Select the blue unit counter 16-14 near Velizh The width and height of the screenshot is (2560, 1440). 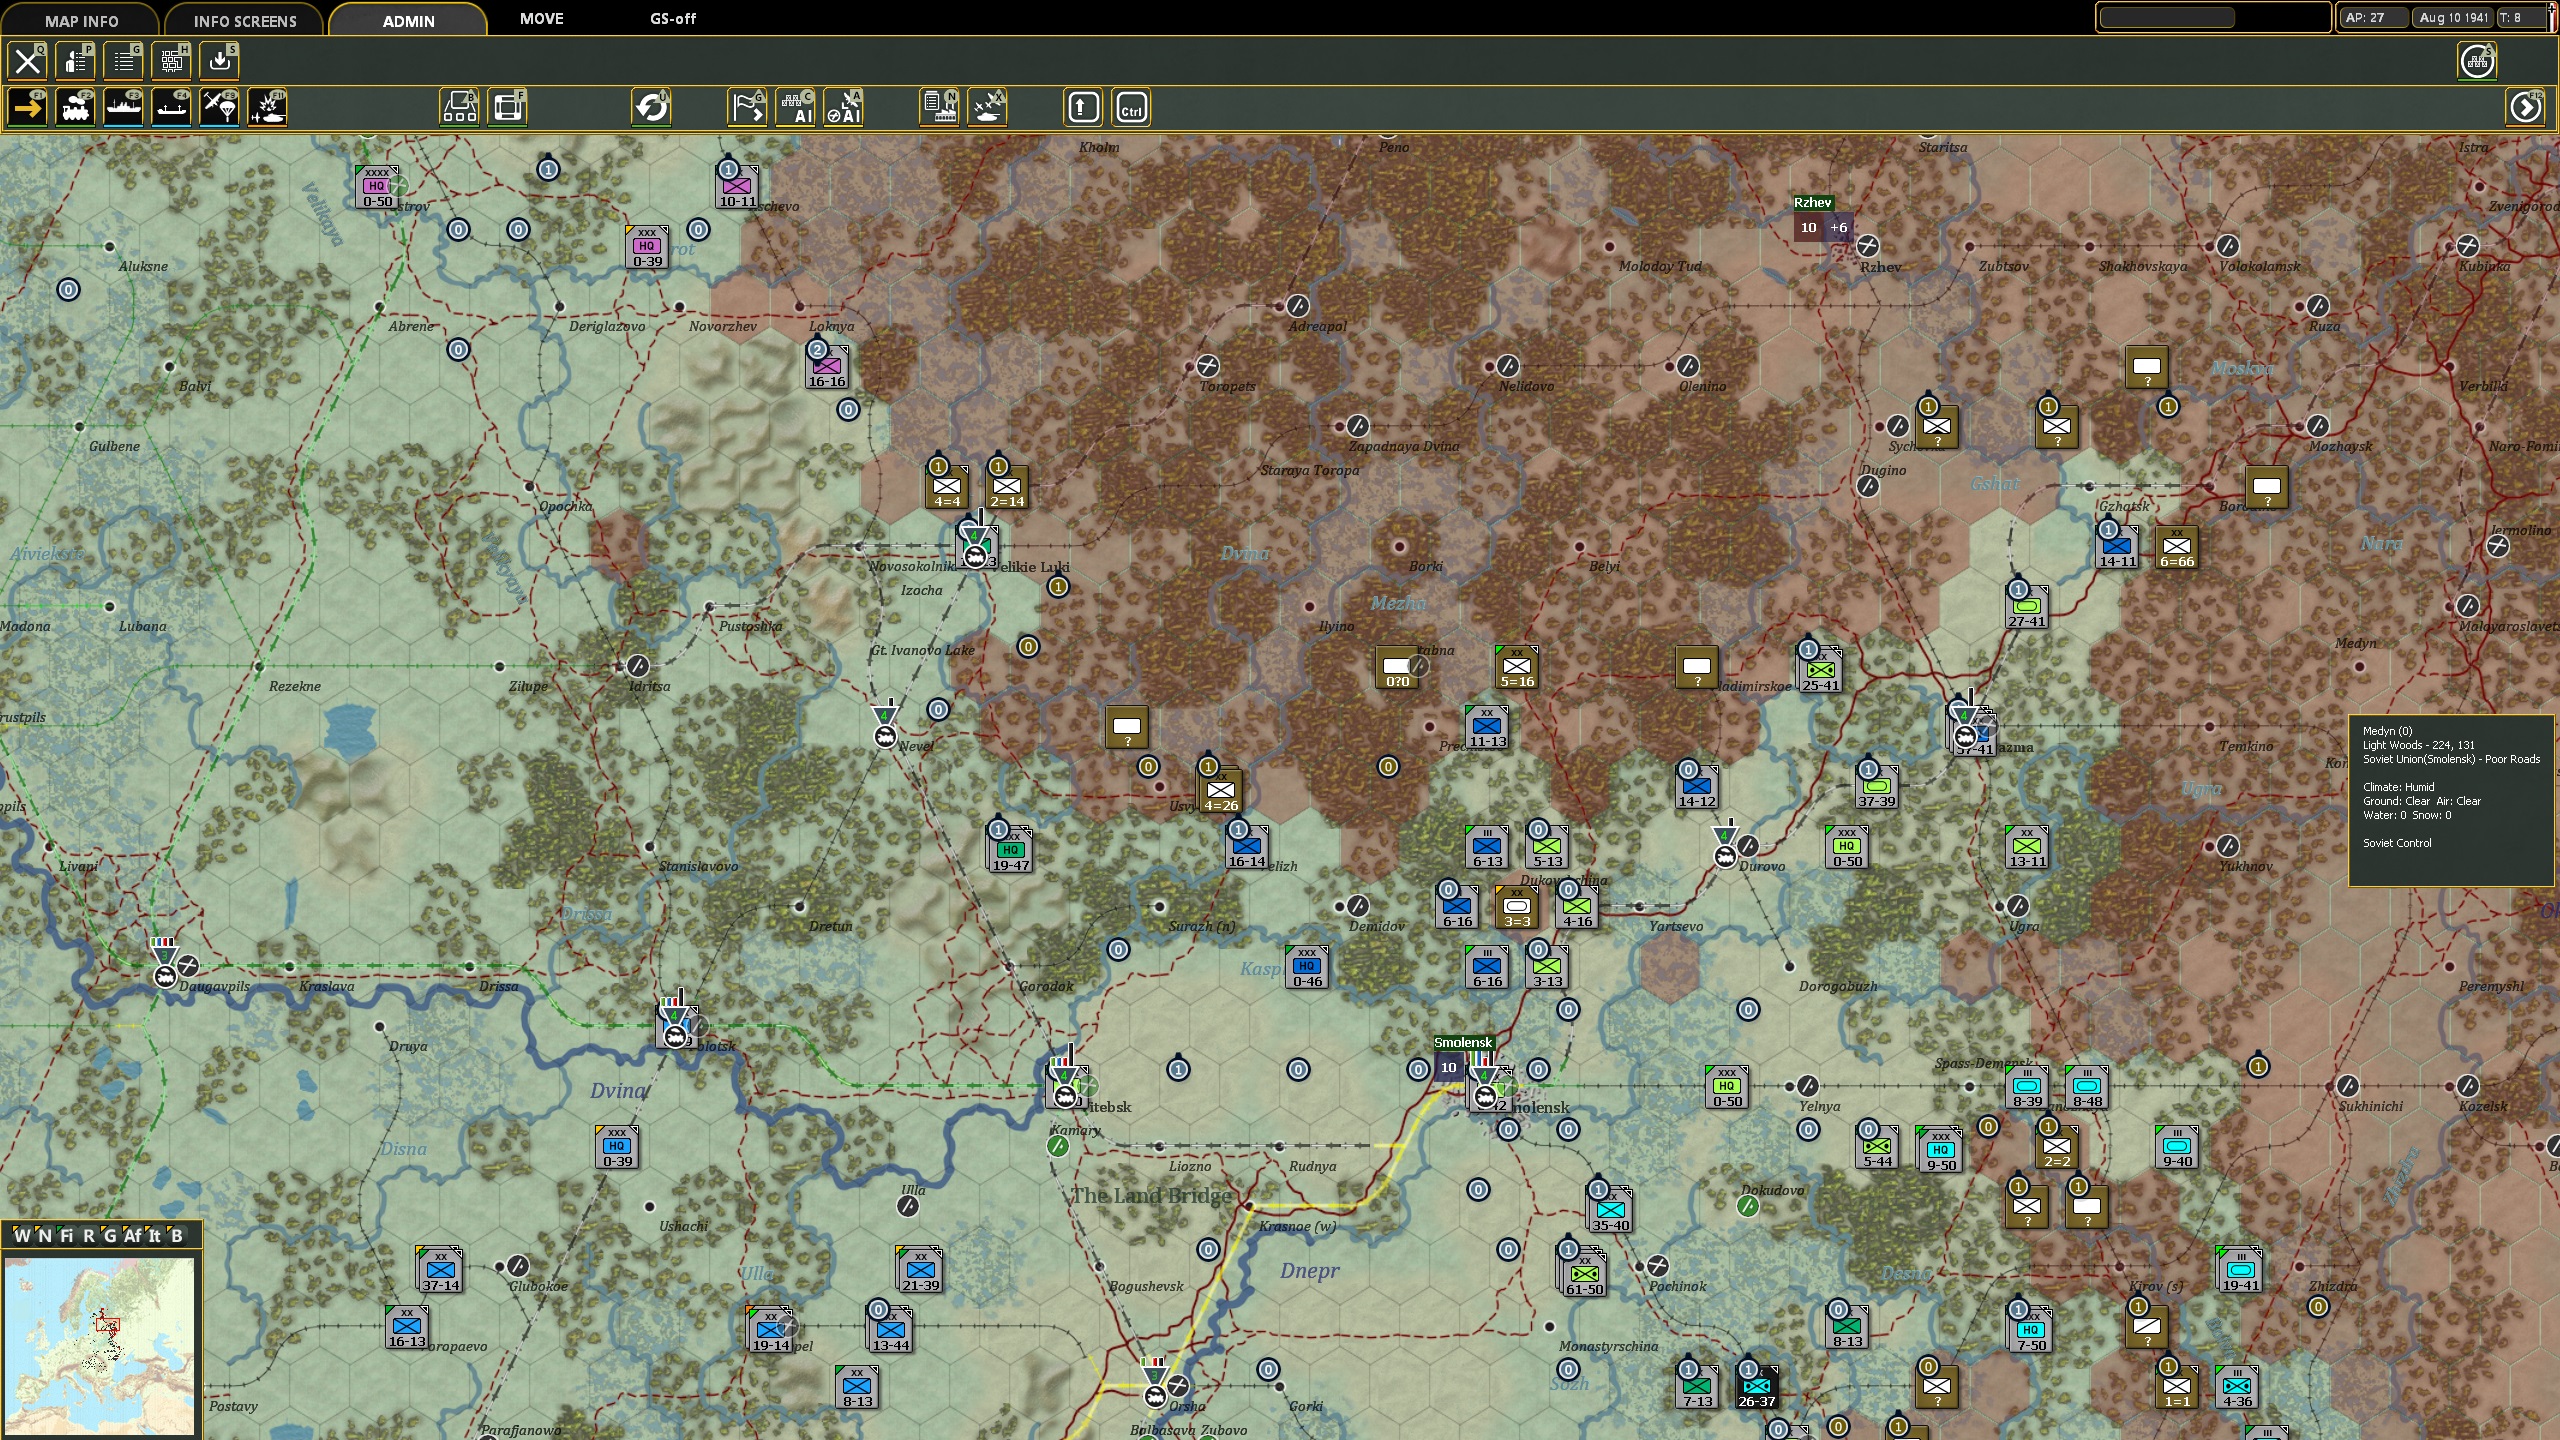(1247, 847)
